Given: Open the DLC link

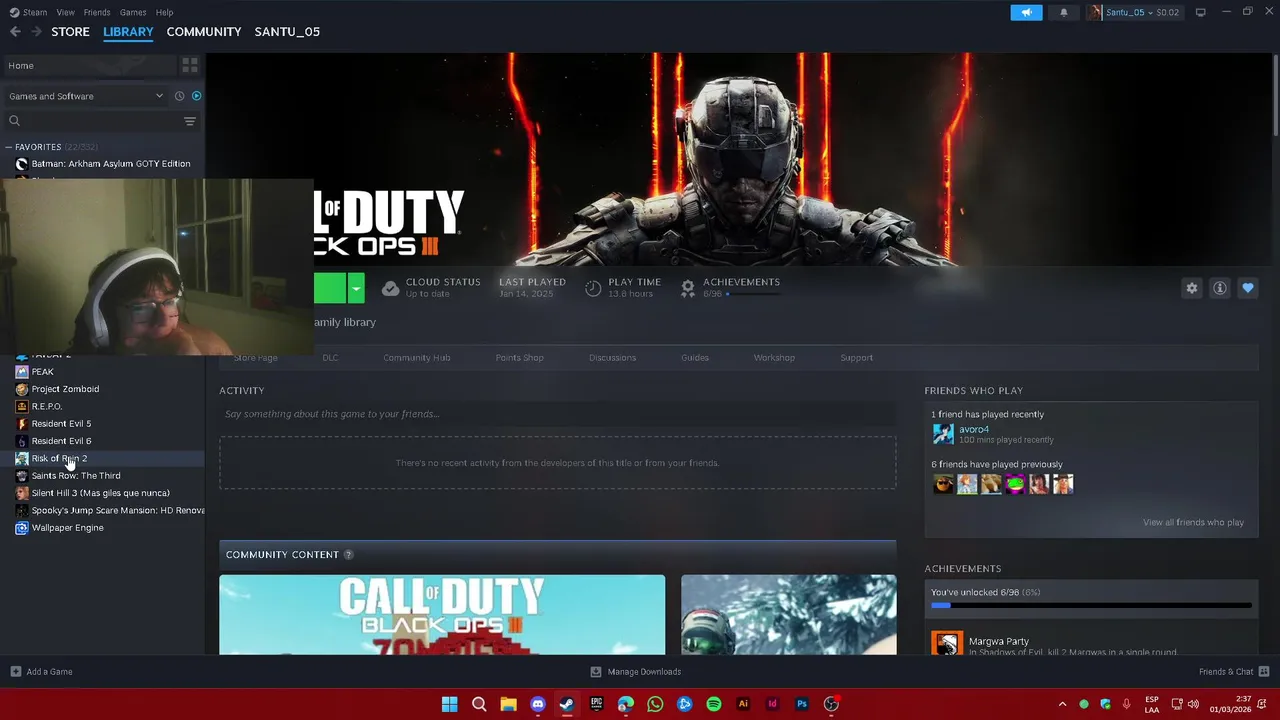Looking at the screenshot, I should pyautogui.click(x=330, y=357).
